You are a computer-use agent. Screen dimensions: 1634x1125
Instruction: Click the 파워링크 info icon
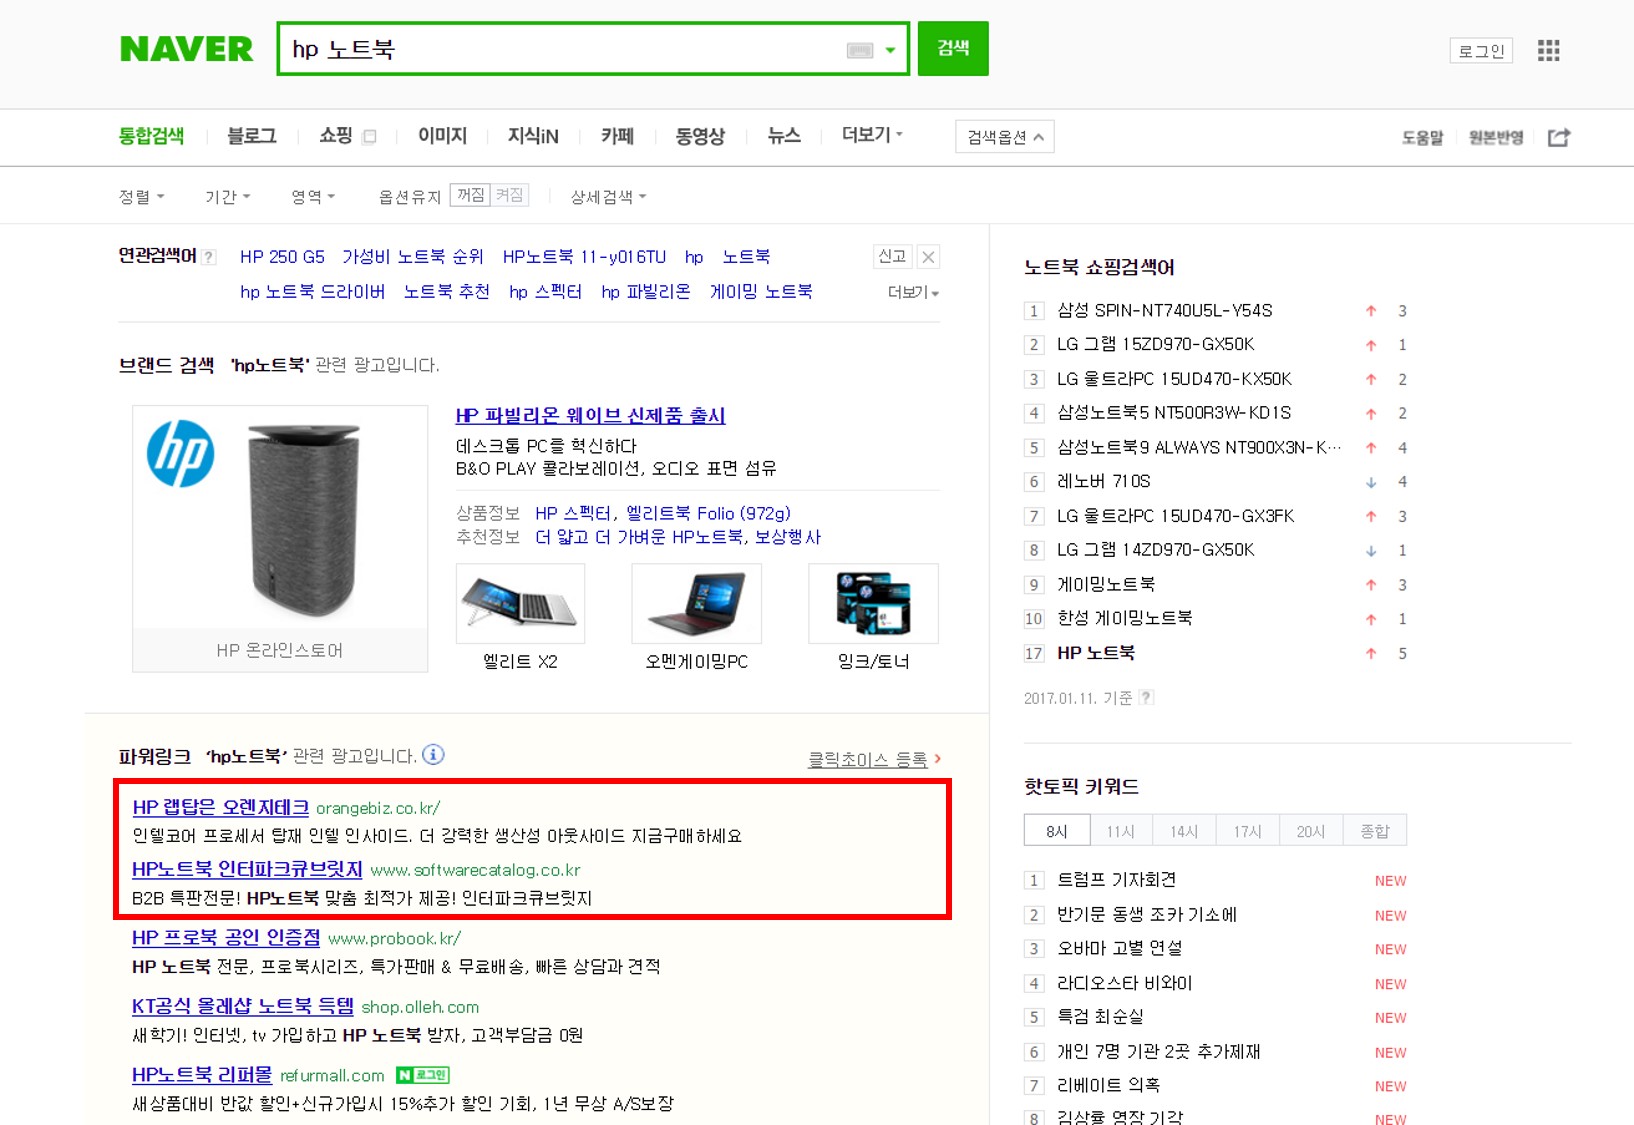[433, 755]
